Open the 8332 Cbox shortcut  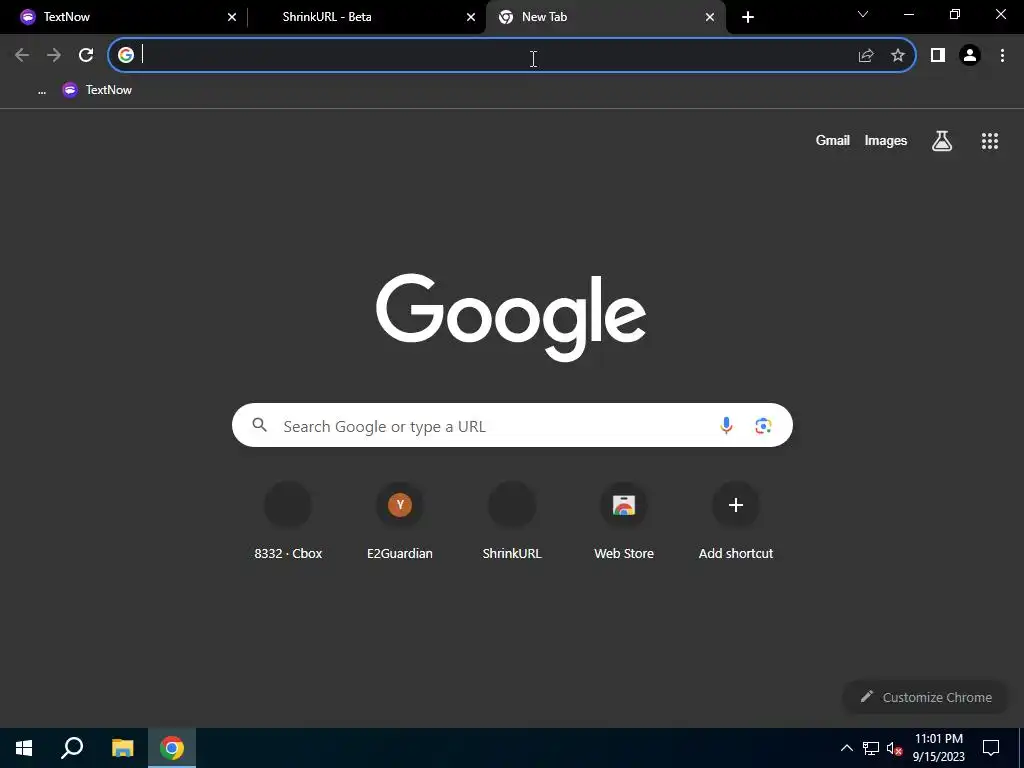click(x=288, y=521)
